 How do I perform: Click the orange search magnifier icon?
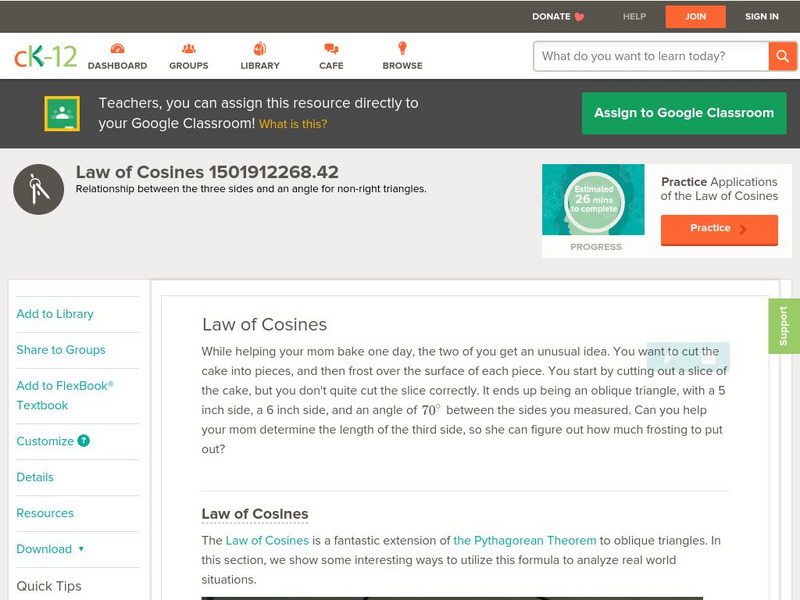(x=782, y=56)
